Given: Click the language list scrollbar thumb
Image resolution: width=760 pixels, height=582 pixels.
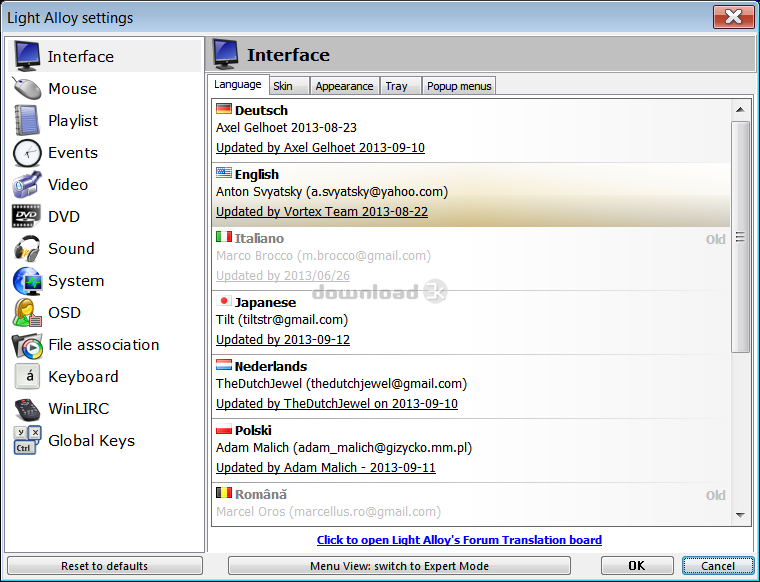Looking at the screenshot, I should (740, 237).
